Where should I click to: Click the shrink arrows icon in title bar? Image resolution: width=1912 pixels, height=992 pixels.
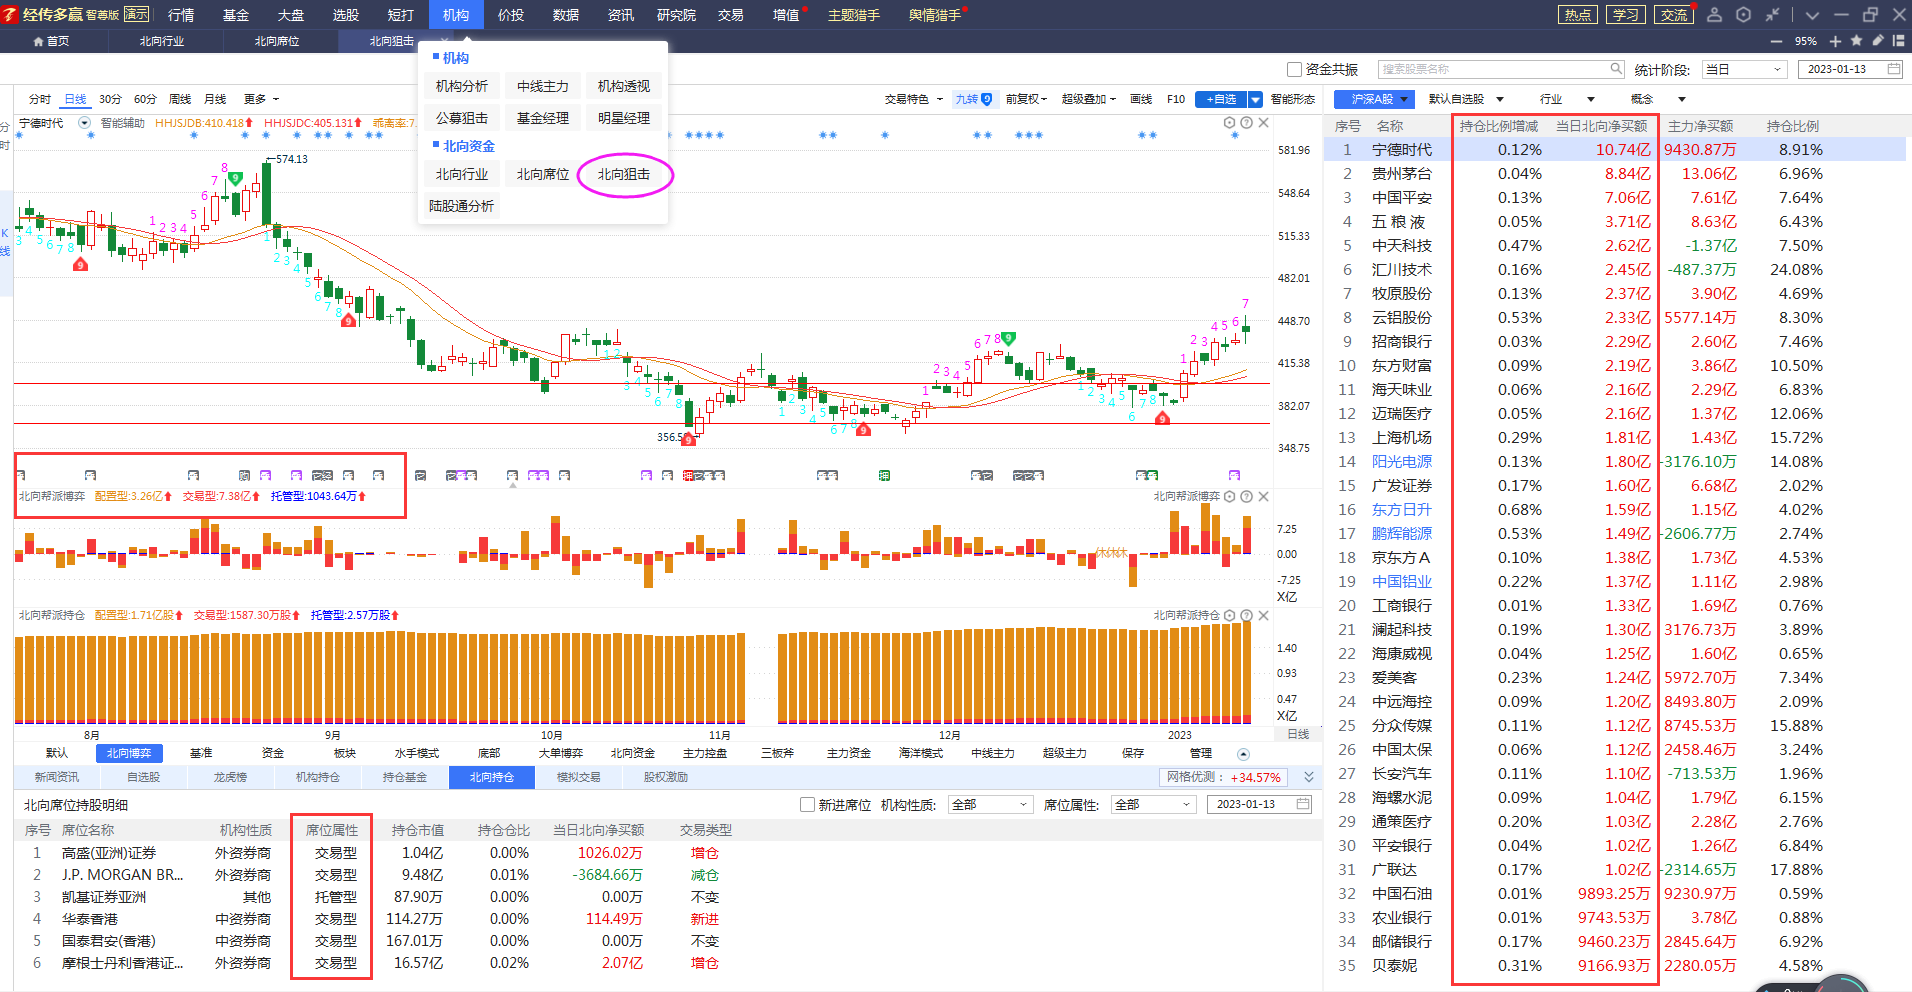click(1772, 14)
